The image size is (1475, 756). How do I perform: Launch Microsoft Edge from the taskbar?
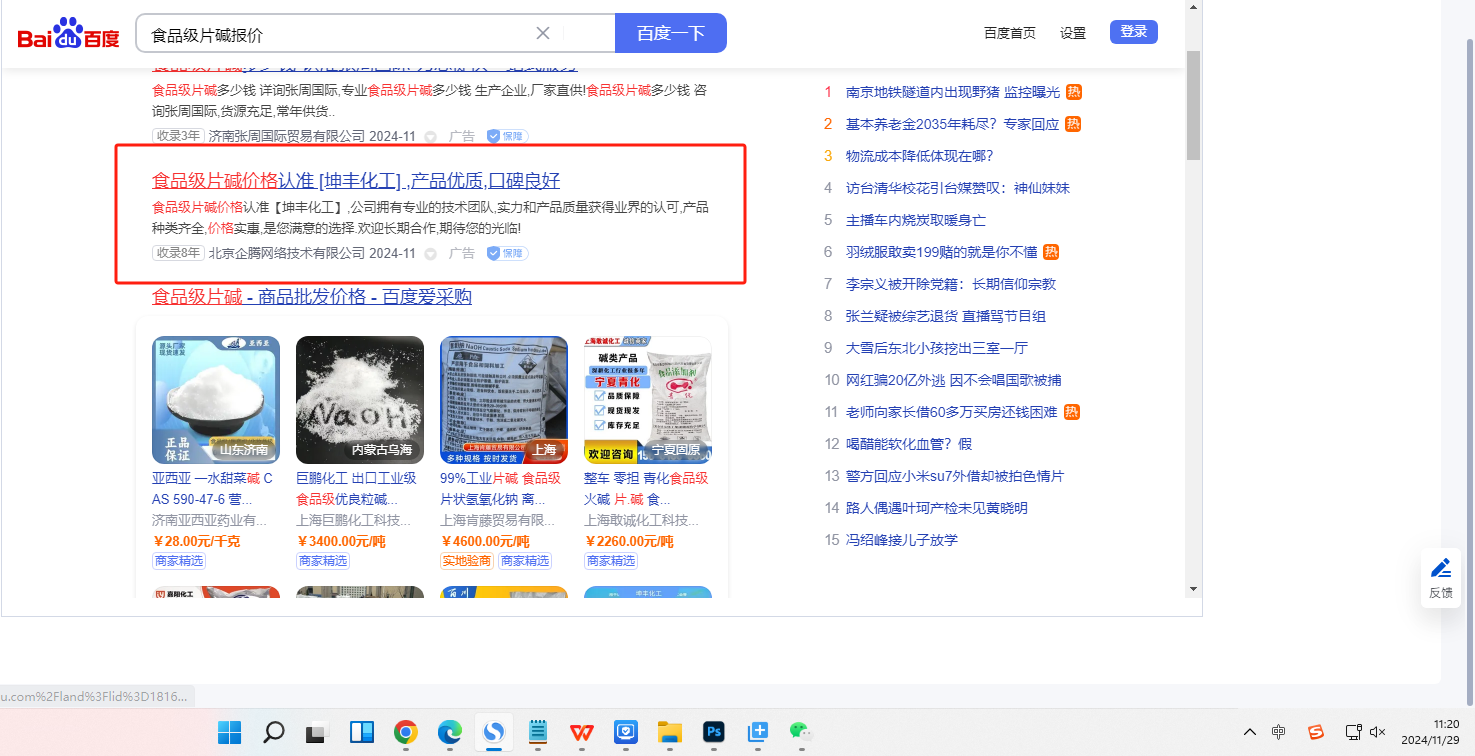449,732
